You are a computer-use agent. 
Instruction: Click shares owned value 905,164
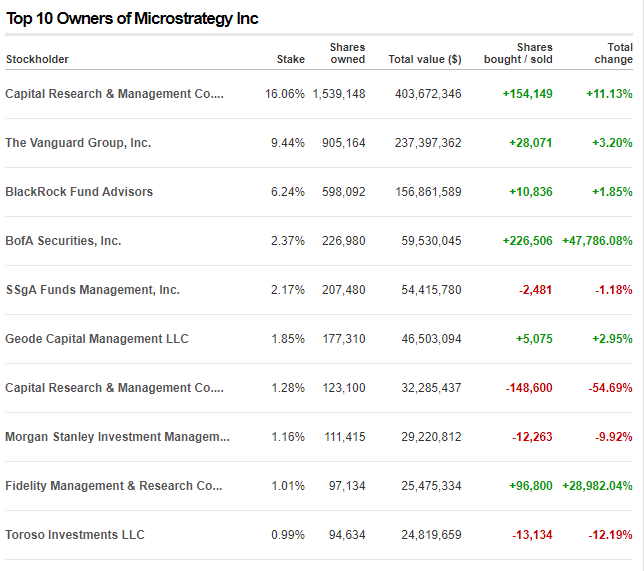(x=344, y=143)
